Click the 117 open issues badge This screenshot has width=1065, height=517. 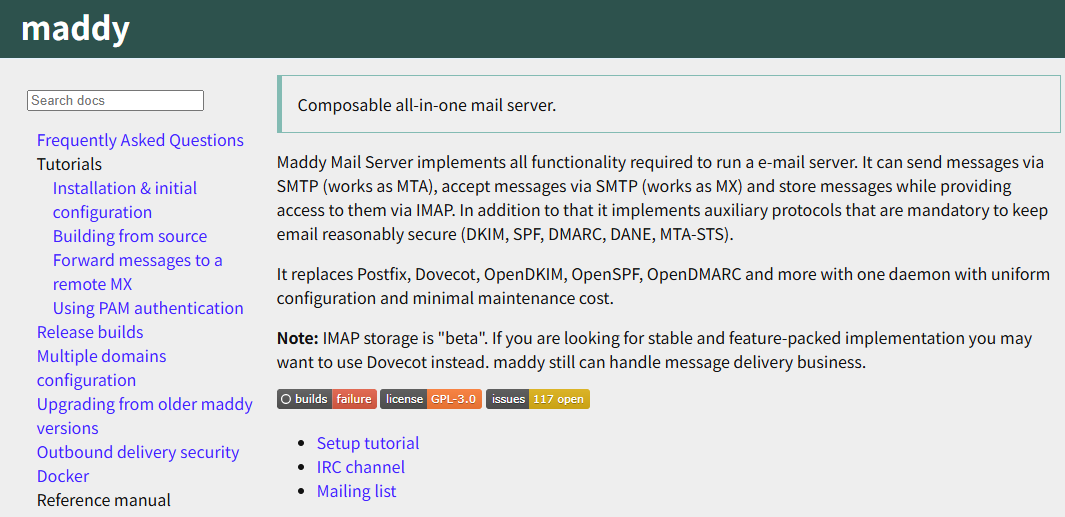tap(538, 399)
